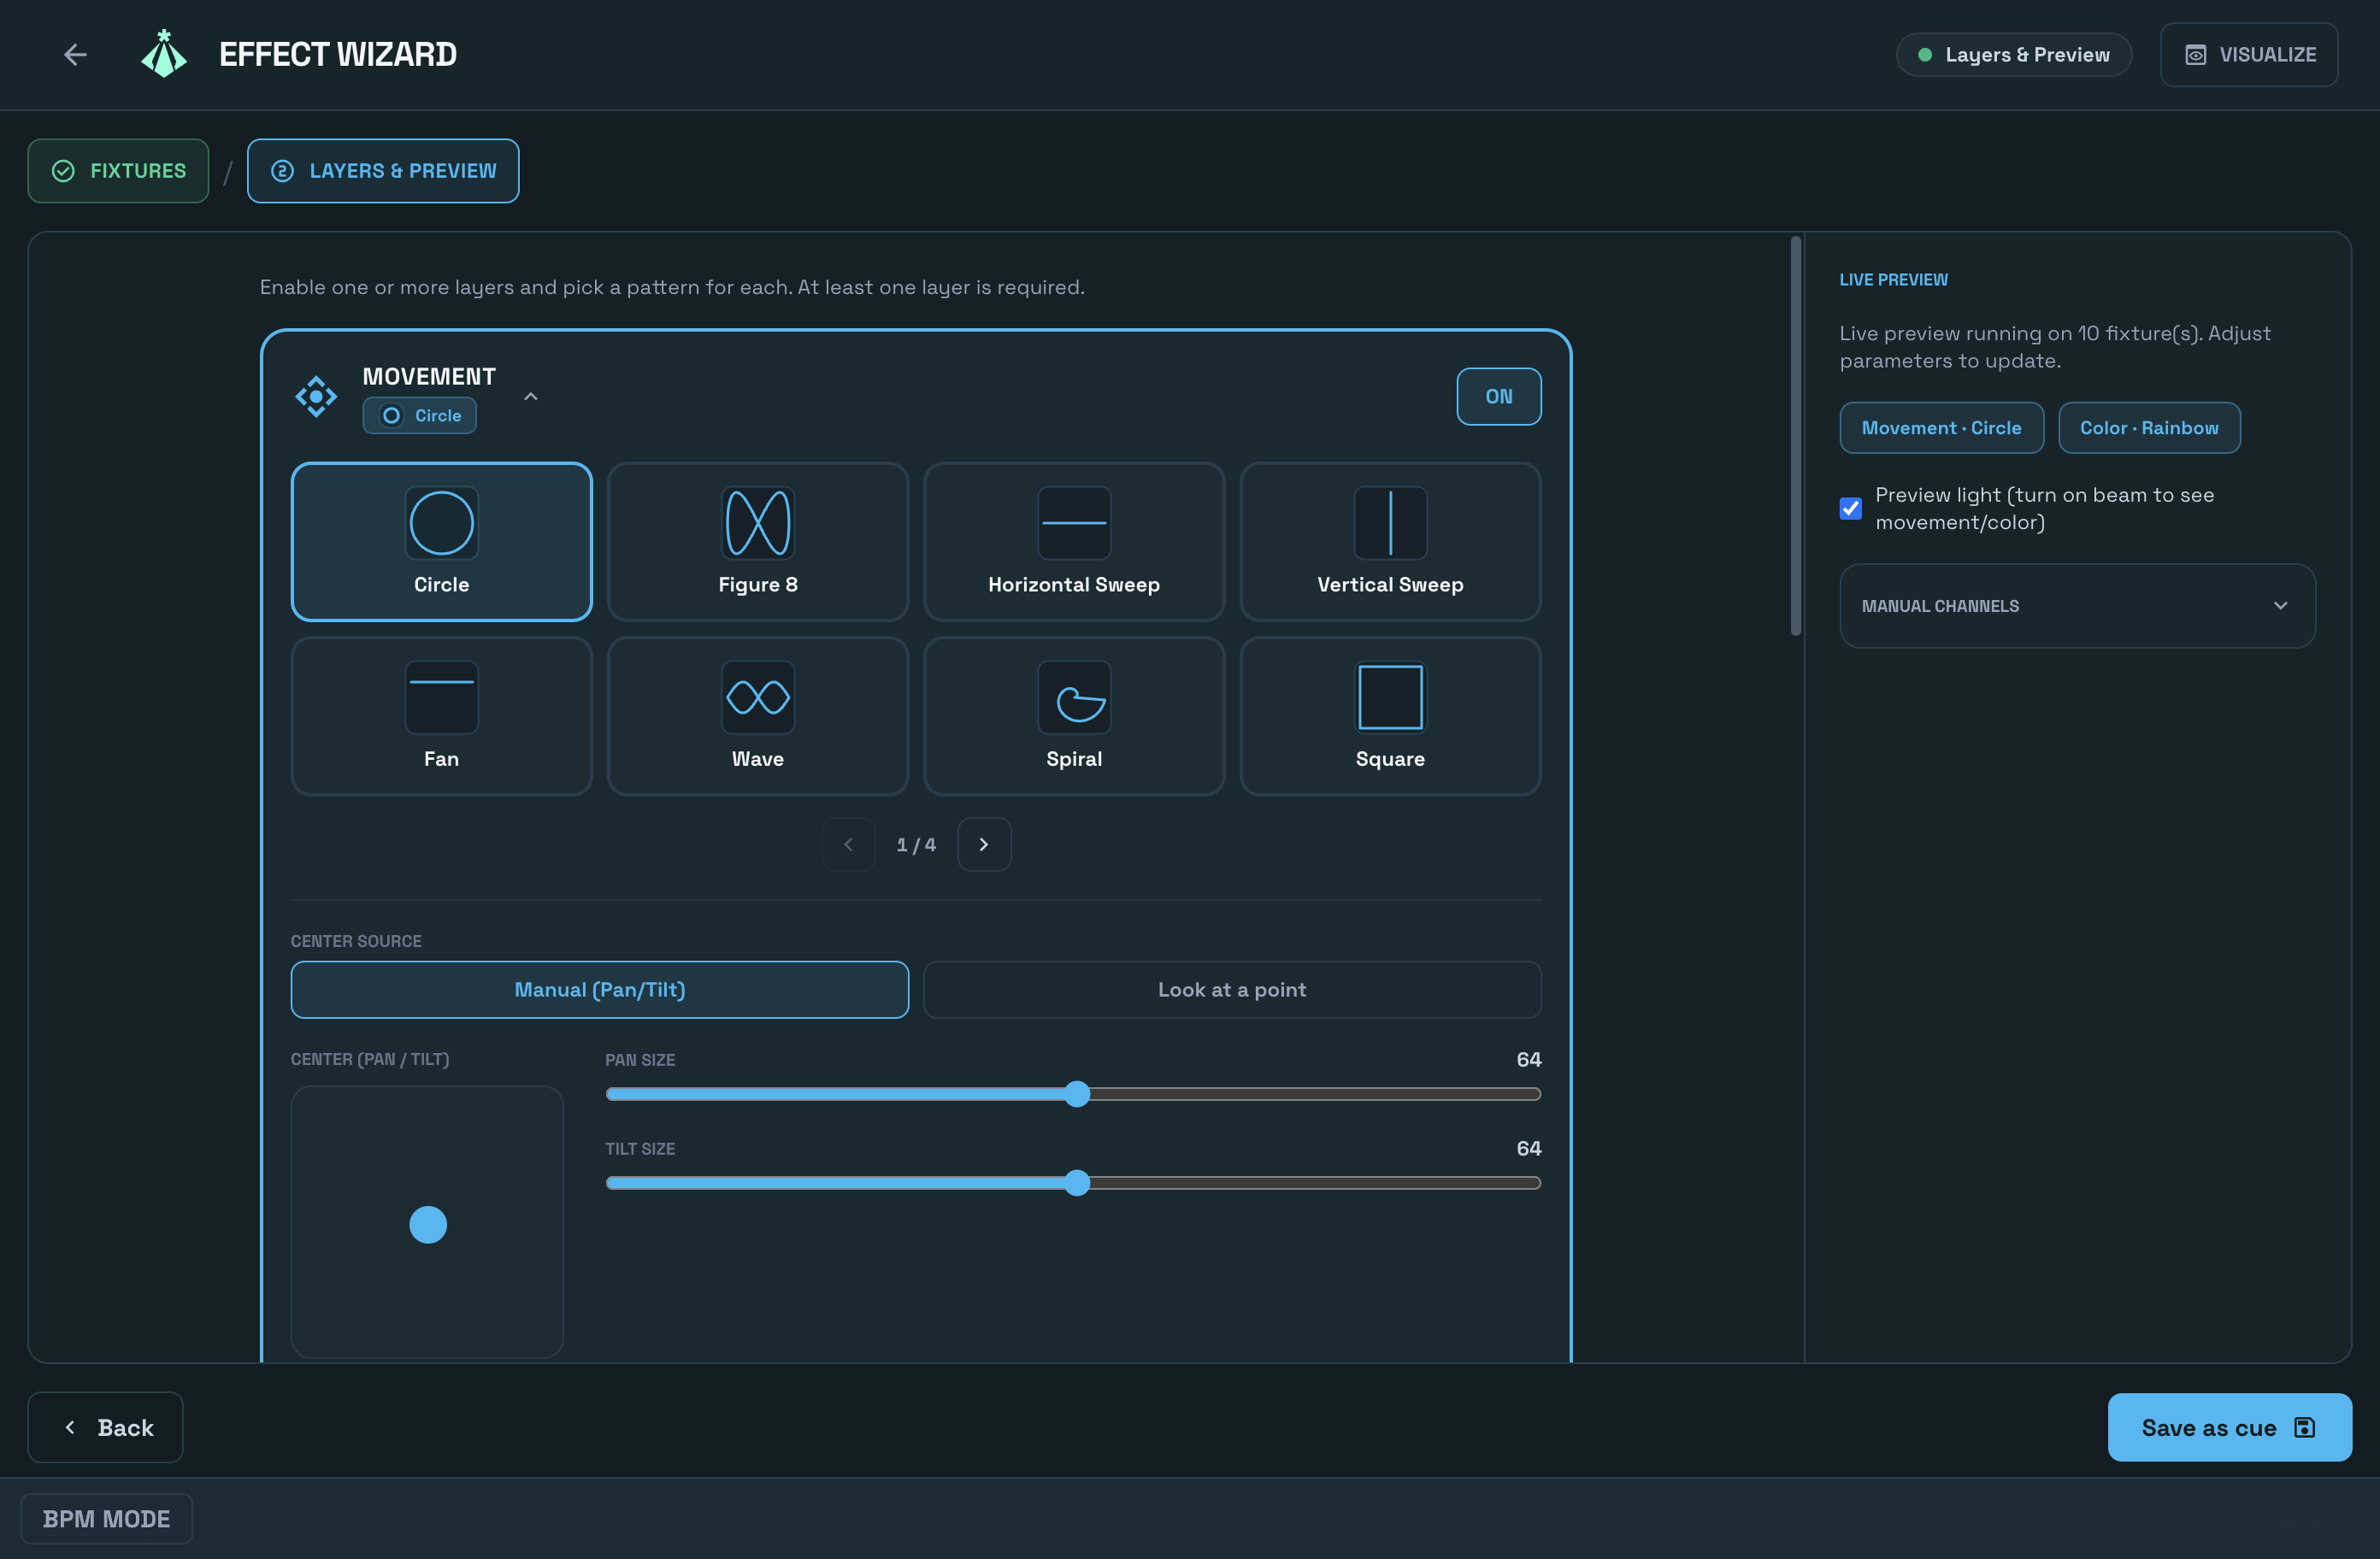
Task: Click the 'LIVE PREVIEW' heading
Action: 1893,280
